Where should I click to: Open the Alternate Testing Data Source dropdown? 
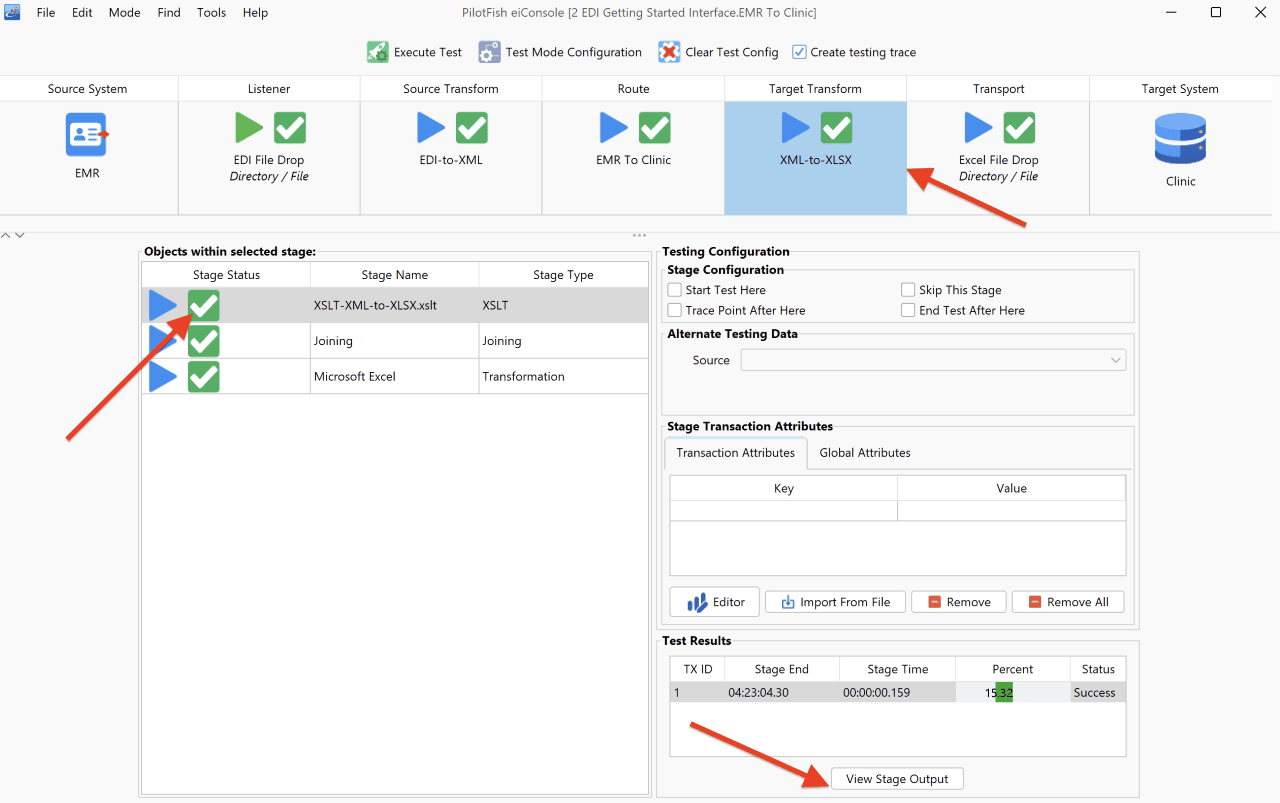tap(933, 360)
